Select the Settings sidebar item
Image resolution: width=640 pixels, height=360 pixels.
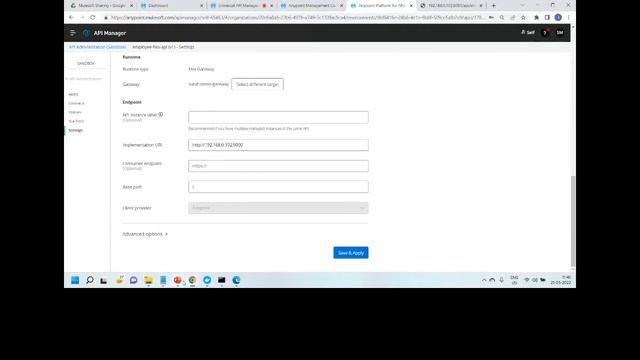click(x=76, y=130)
